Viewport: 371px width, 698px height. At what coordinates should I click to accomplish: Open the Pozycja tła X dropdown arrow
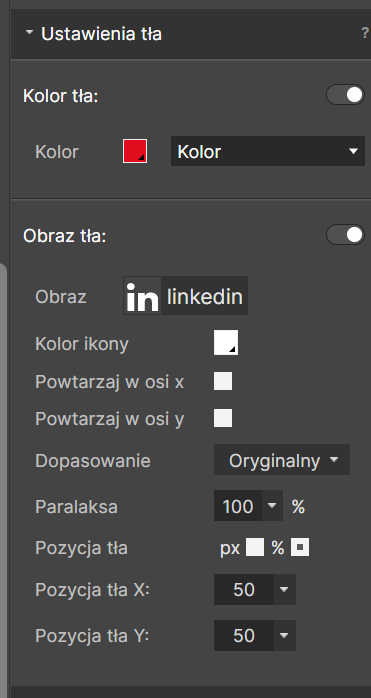click(x=285, y=589)
